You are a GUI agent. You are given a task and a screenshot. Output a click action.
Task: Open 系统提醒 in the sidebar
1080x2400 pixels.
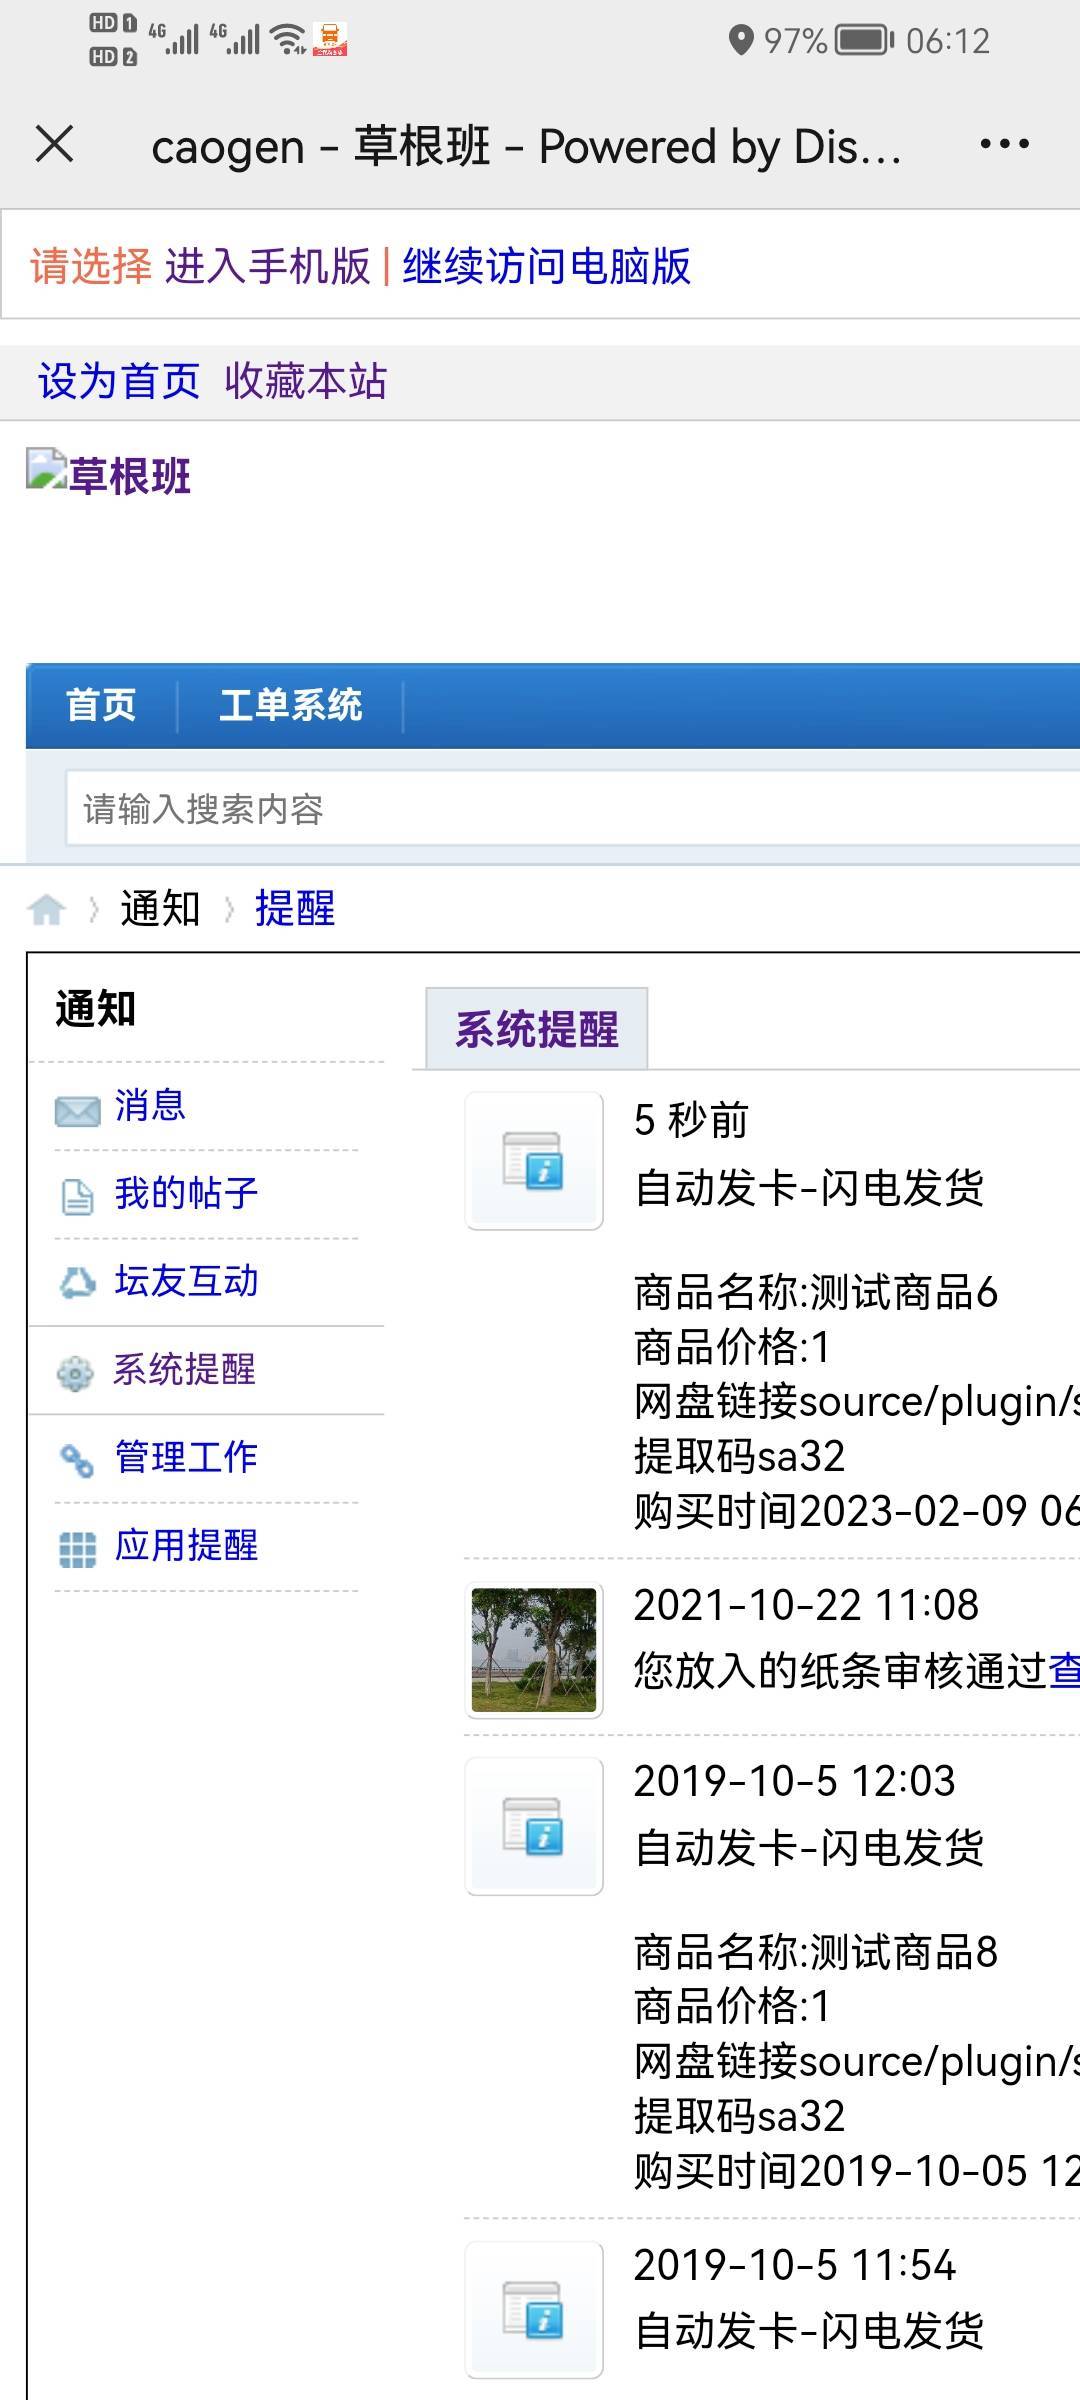point(184,1370)
